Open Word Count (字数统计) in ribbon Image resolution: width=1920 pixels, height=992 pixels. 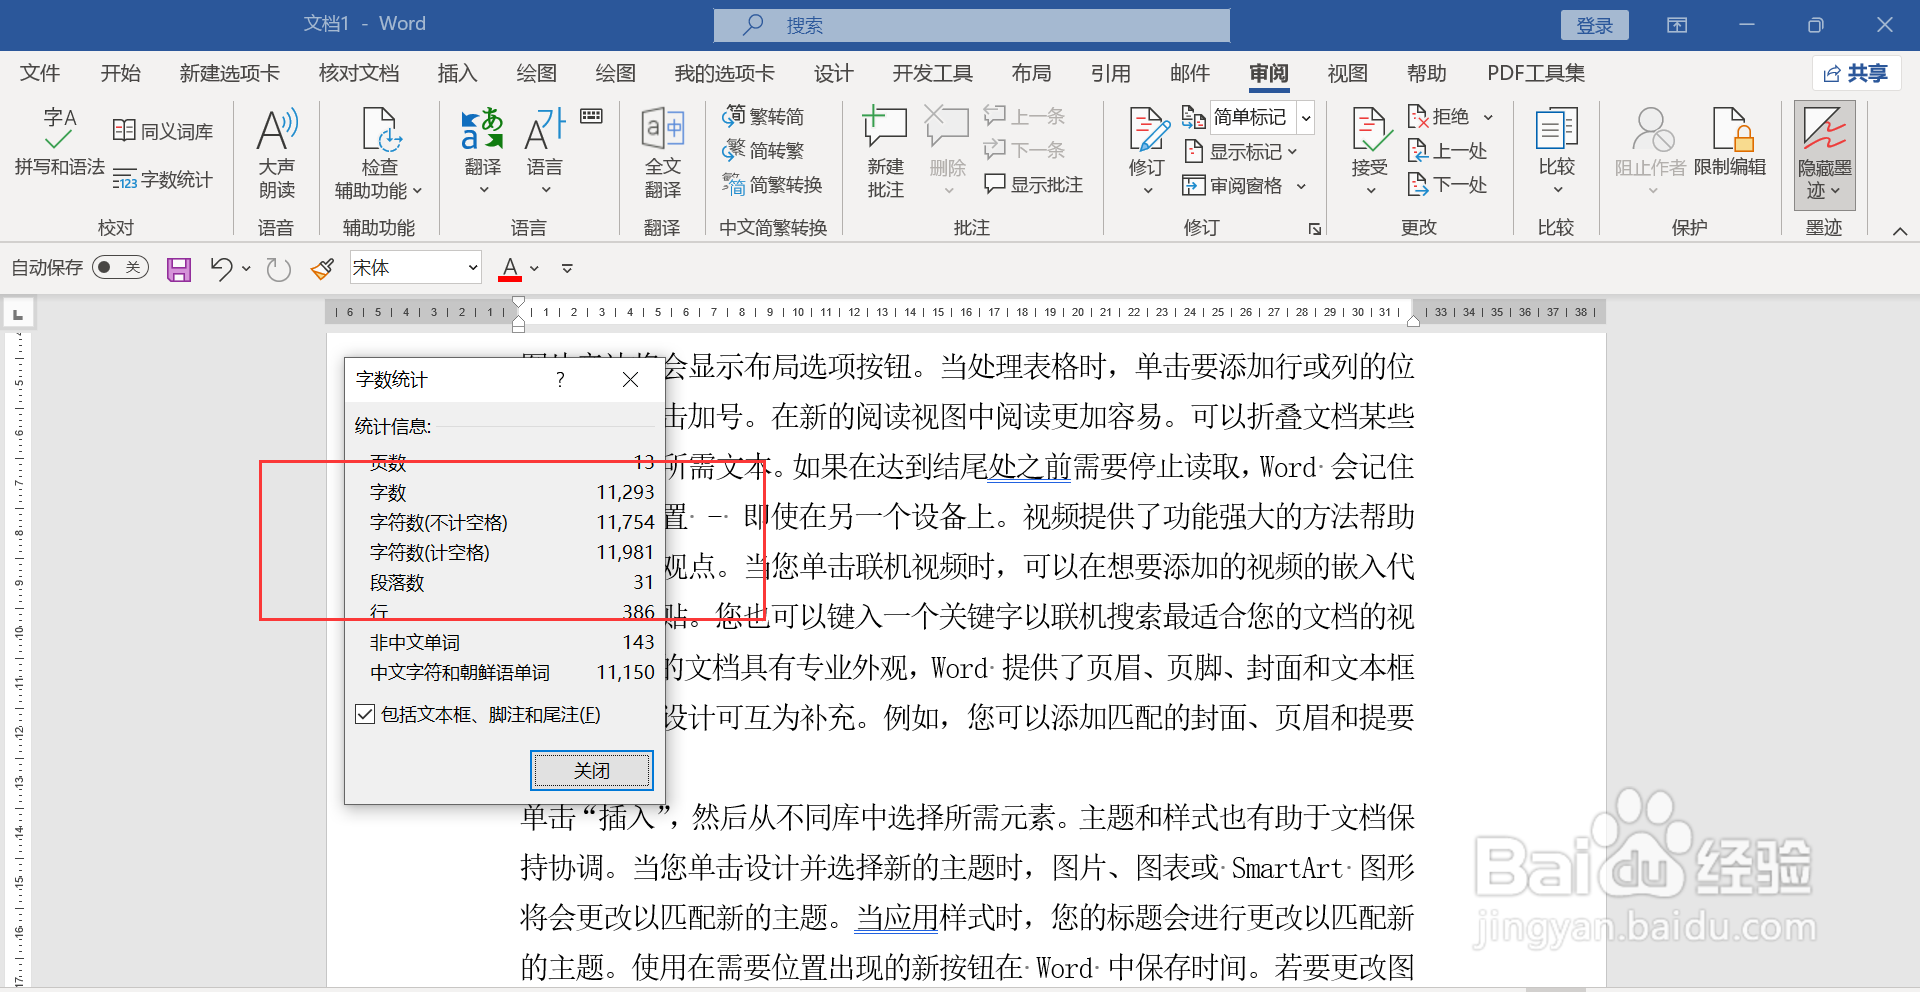(x=162, y=180)
